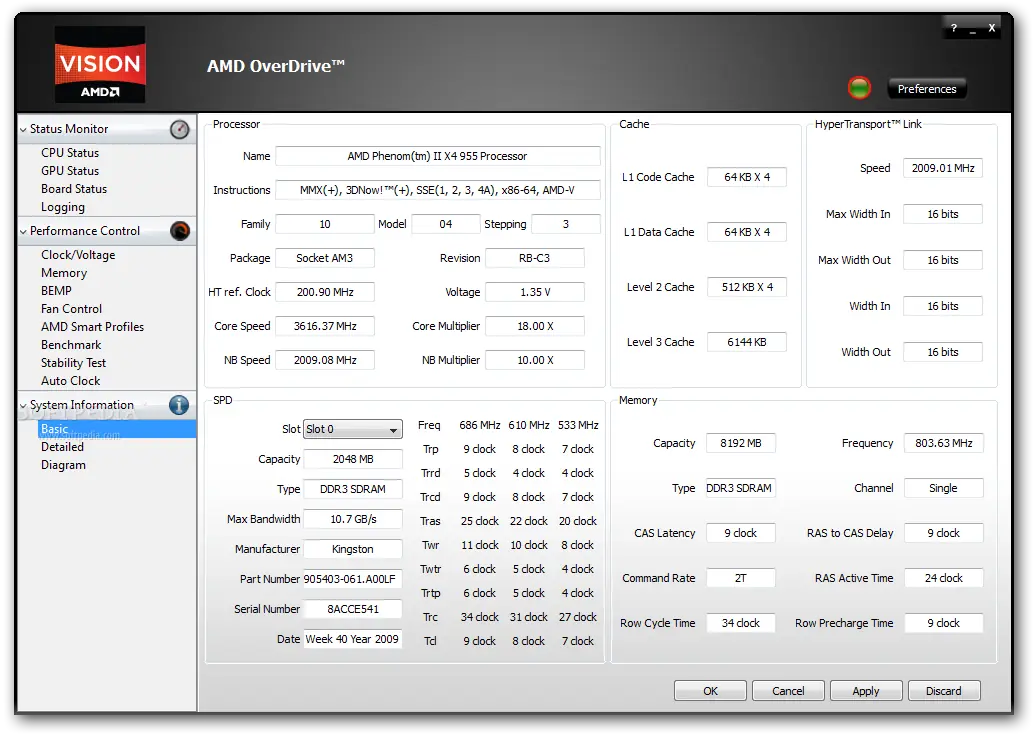Click the Voltage field showing 1.35 V

(x=535, y=292)
